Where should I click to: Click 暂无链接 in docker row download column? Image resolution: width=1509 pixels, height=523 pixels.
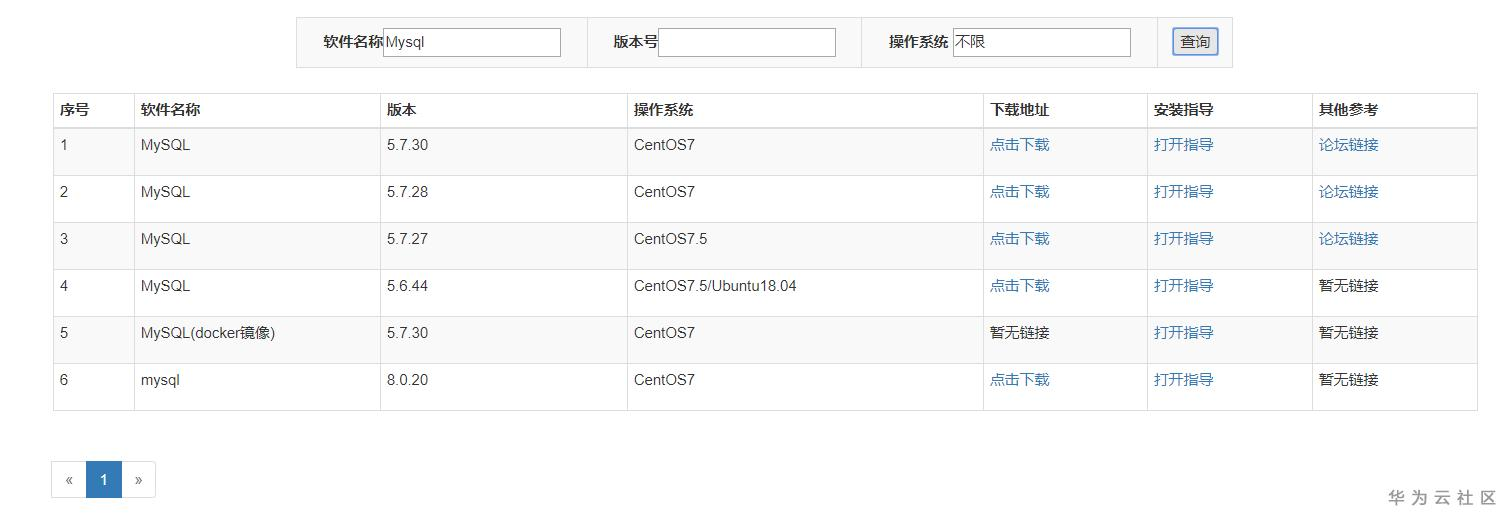tap(1020, 333)
